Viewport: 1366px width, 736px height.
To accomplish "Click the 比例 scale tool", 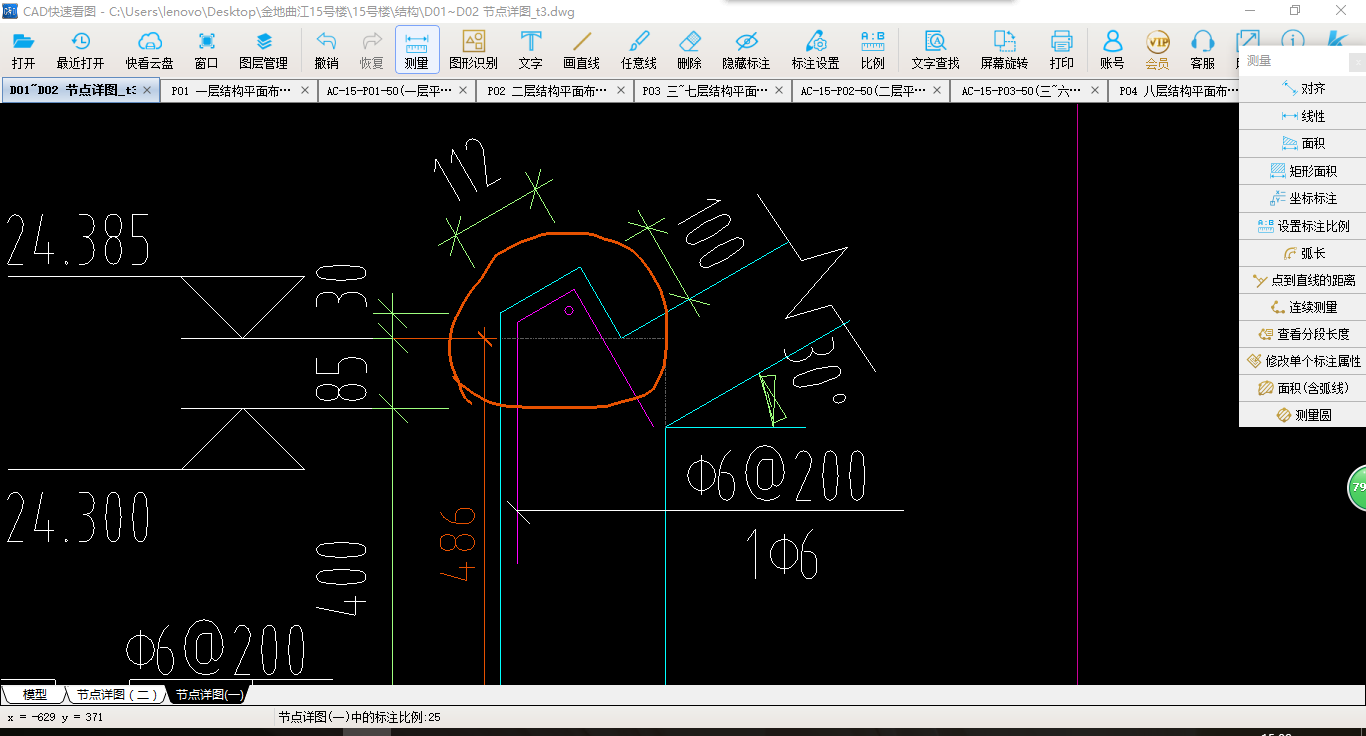I will click(x=872, y=49).
